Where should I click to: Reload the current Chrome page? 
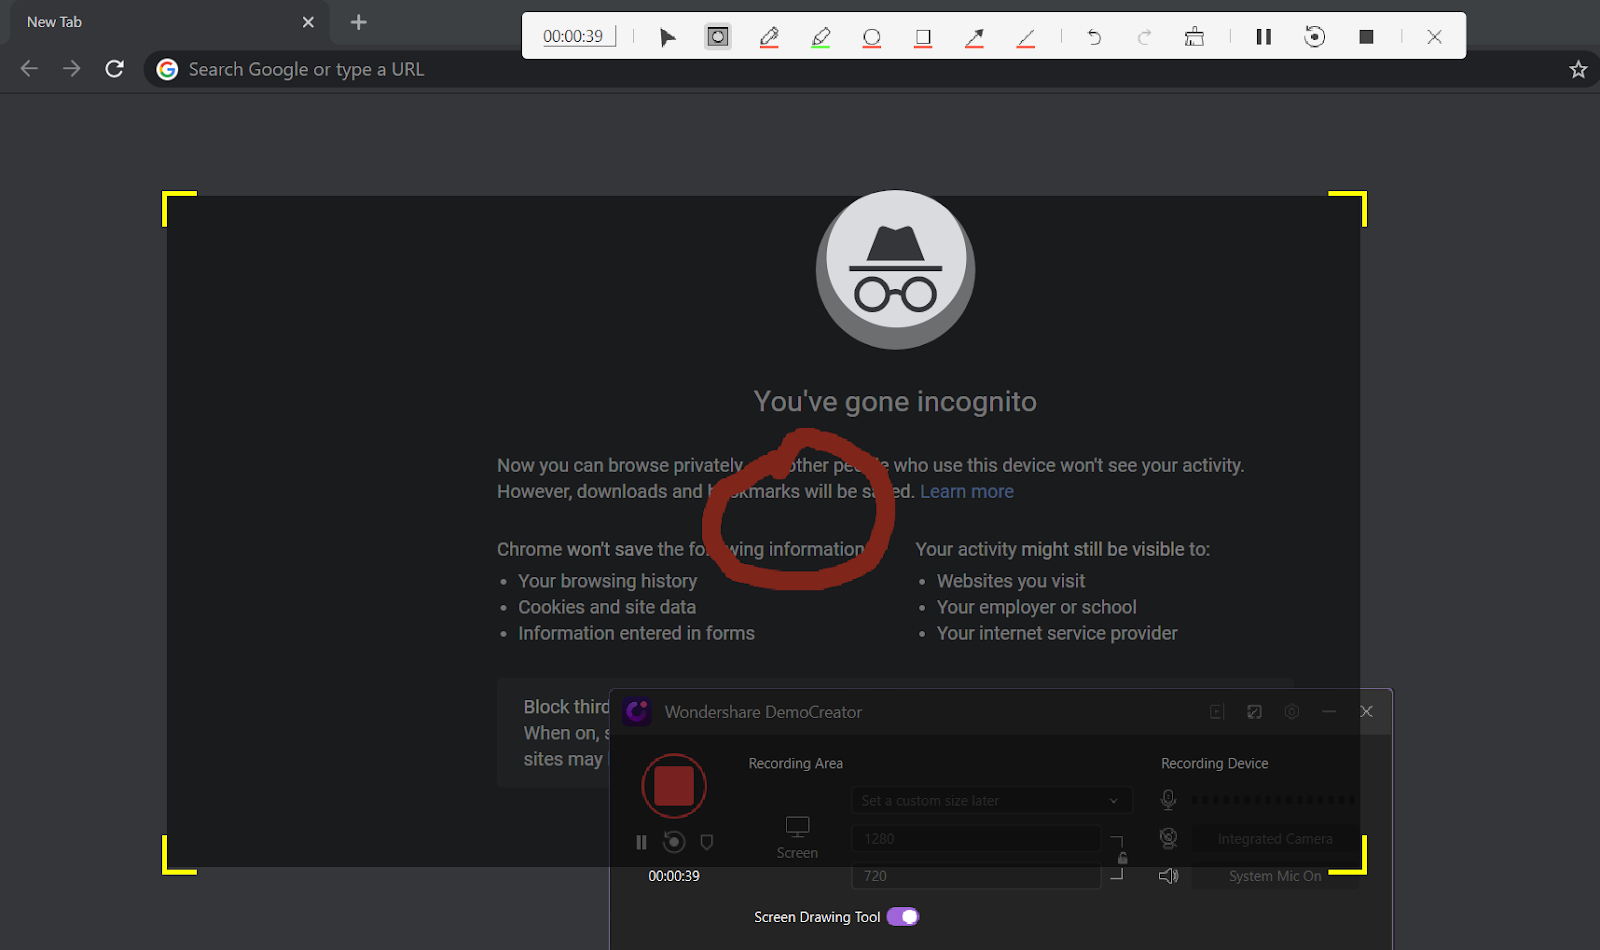114,69
